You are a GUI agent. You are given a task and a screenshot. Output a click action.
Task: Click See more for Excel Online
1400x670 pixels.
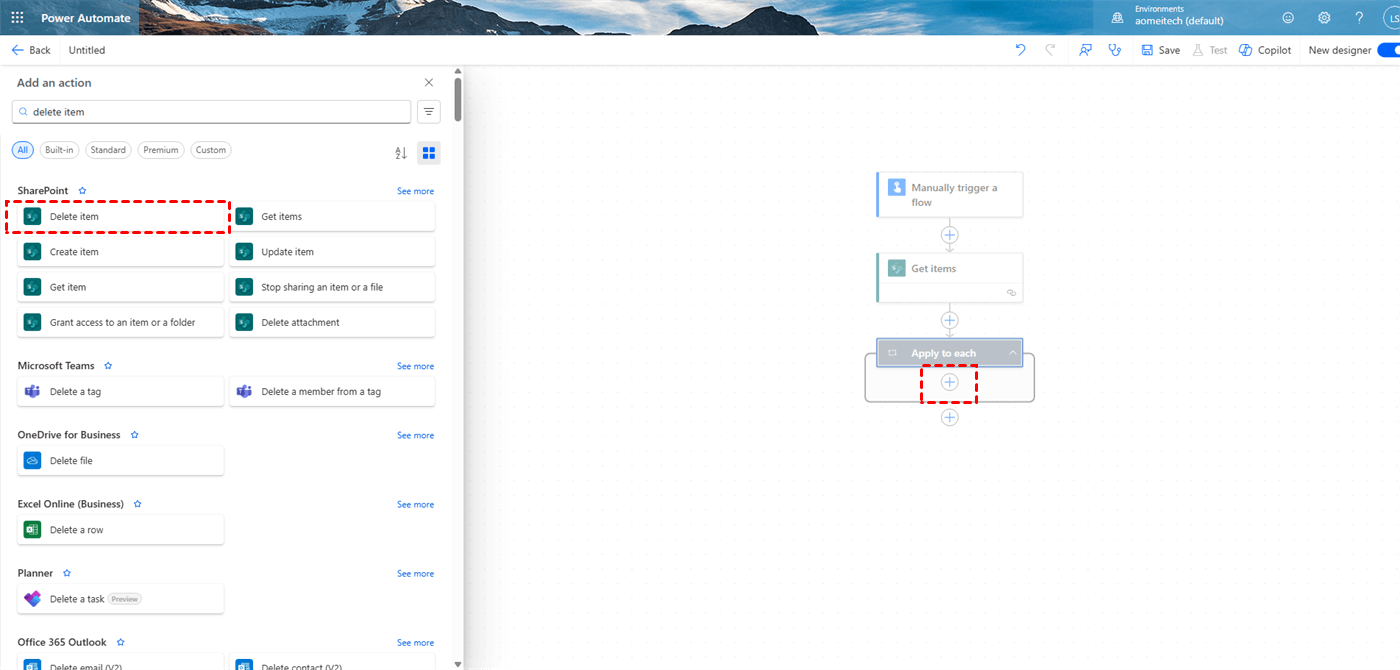415,504
